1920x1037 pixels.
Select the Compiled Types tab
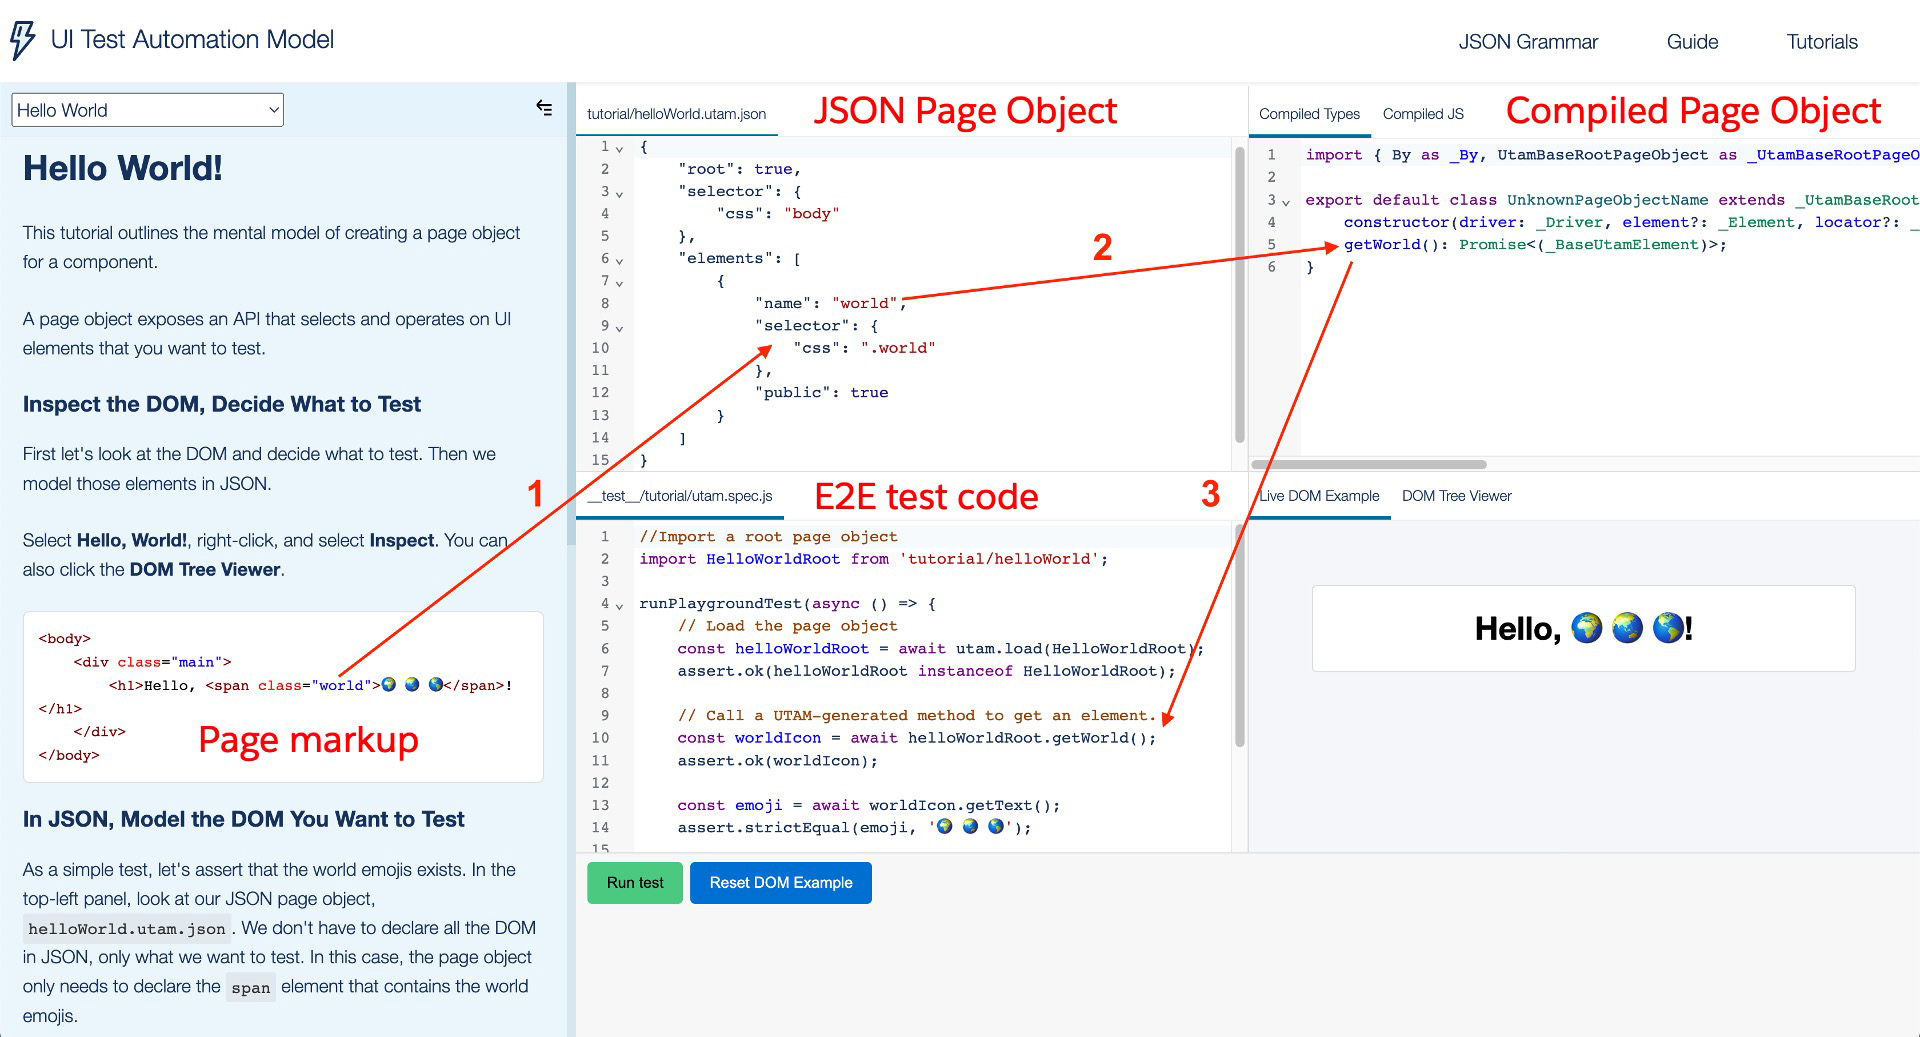(x=1308, y=113)
